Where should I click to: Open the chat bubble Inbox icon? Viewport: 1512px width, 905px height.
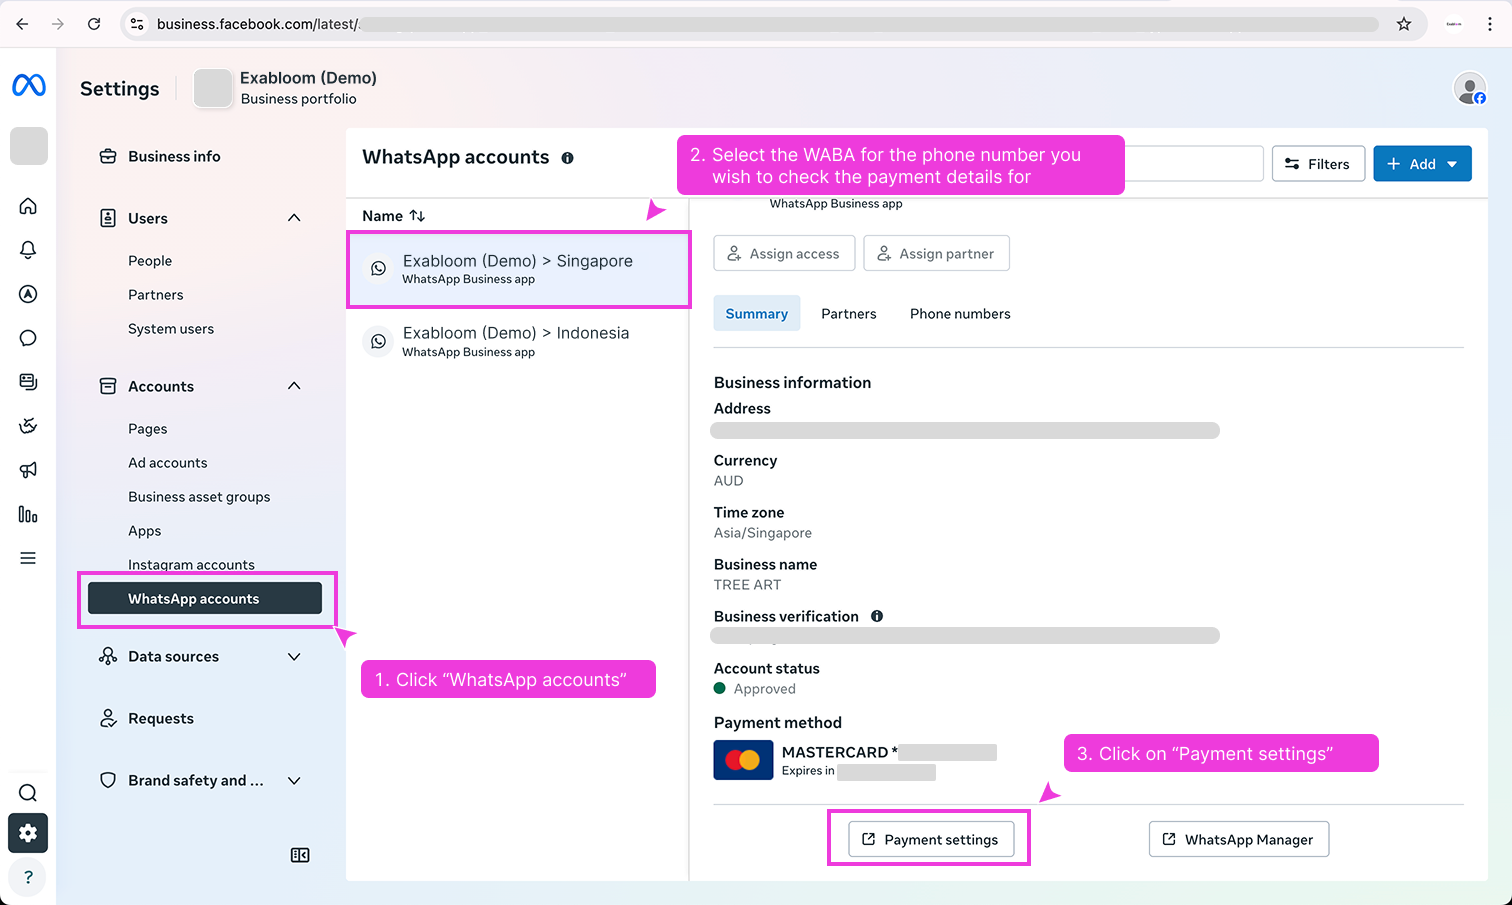click(28, 338)
